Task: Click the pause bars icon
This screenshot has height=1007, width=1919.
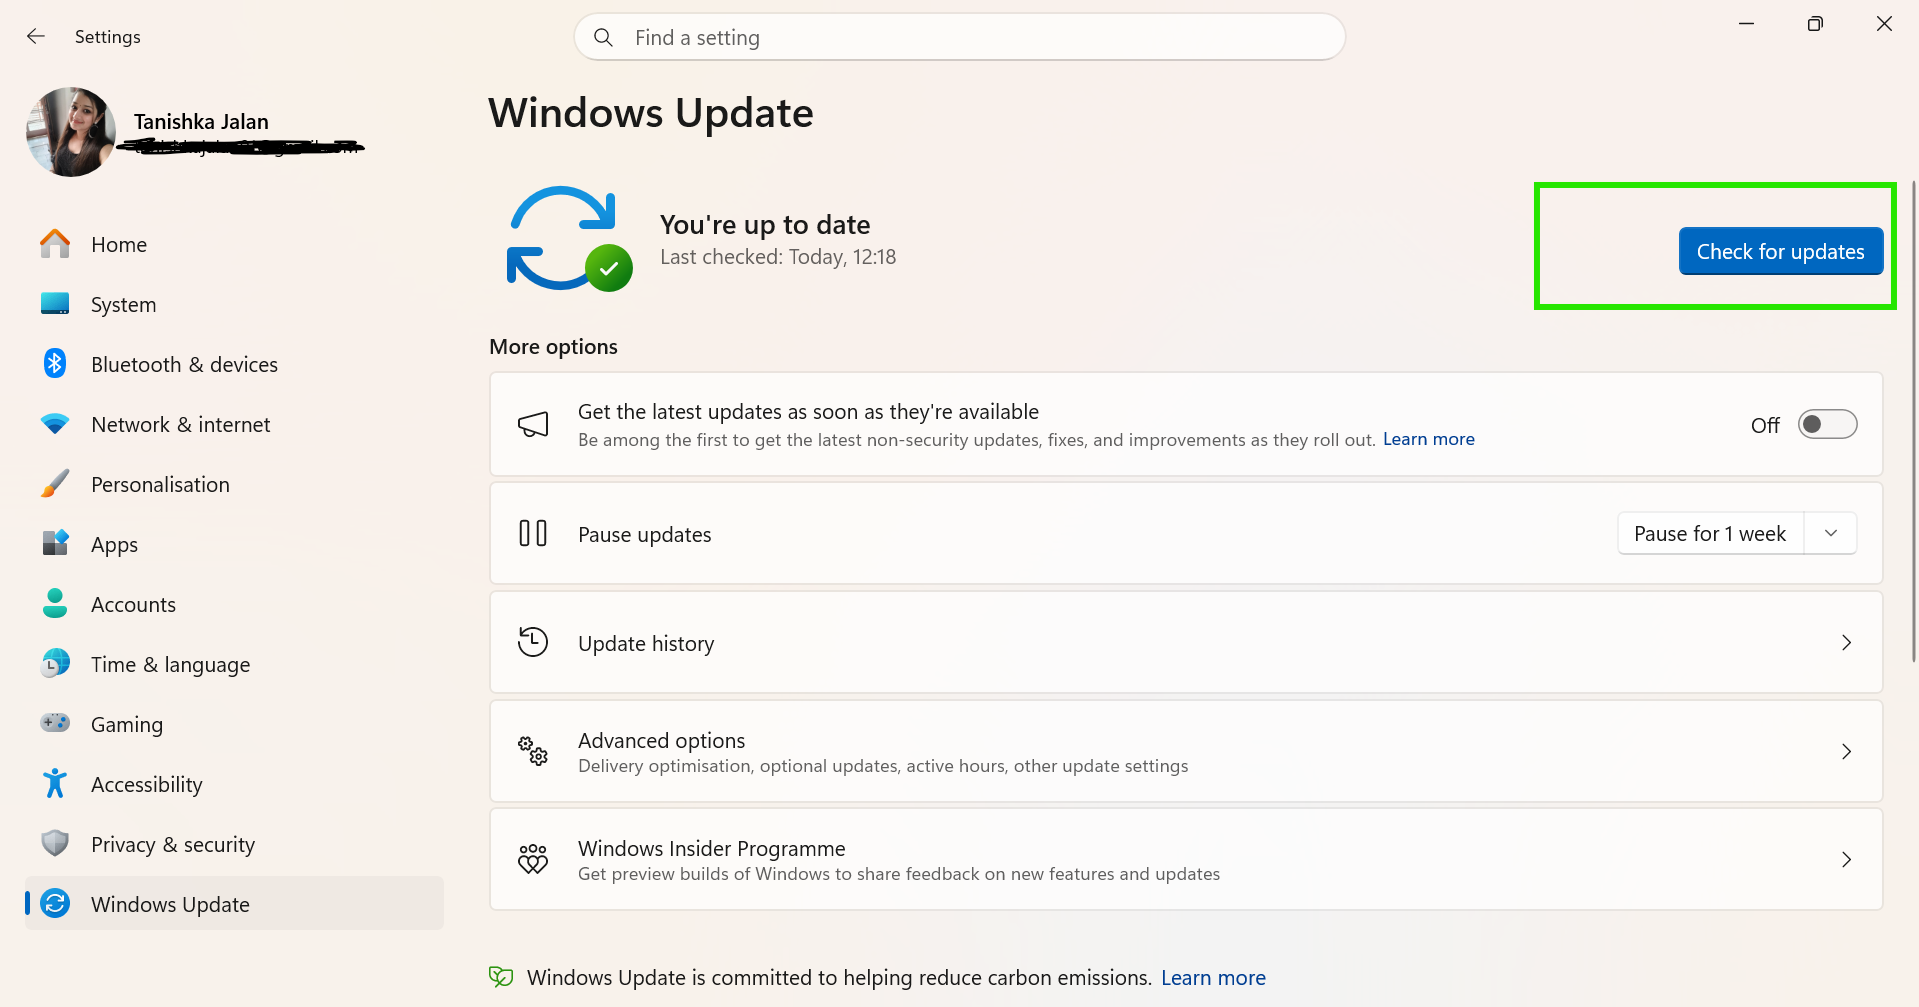Action: pos(533,533)
